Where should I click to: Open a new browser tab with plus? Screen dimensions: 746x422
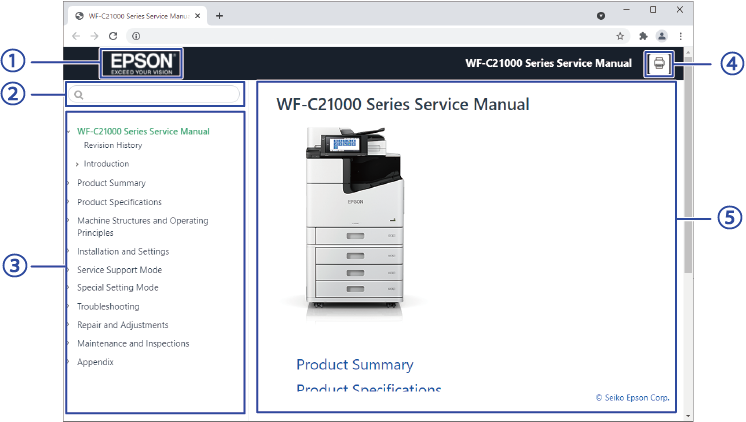click(219, 16)
